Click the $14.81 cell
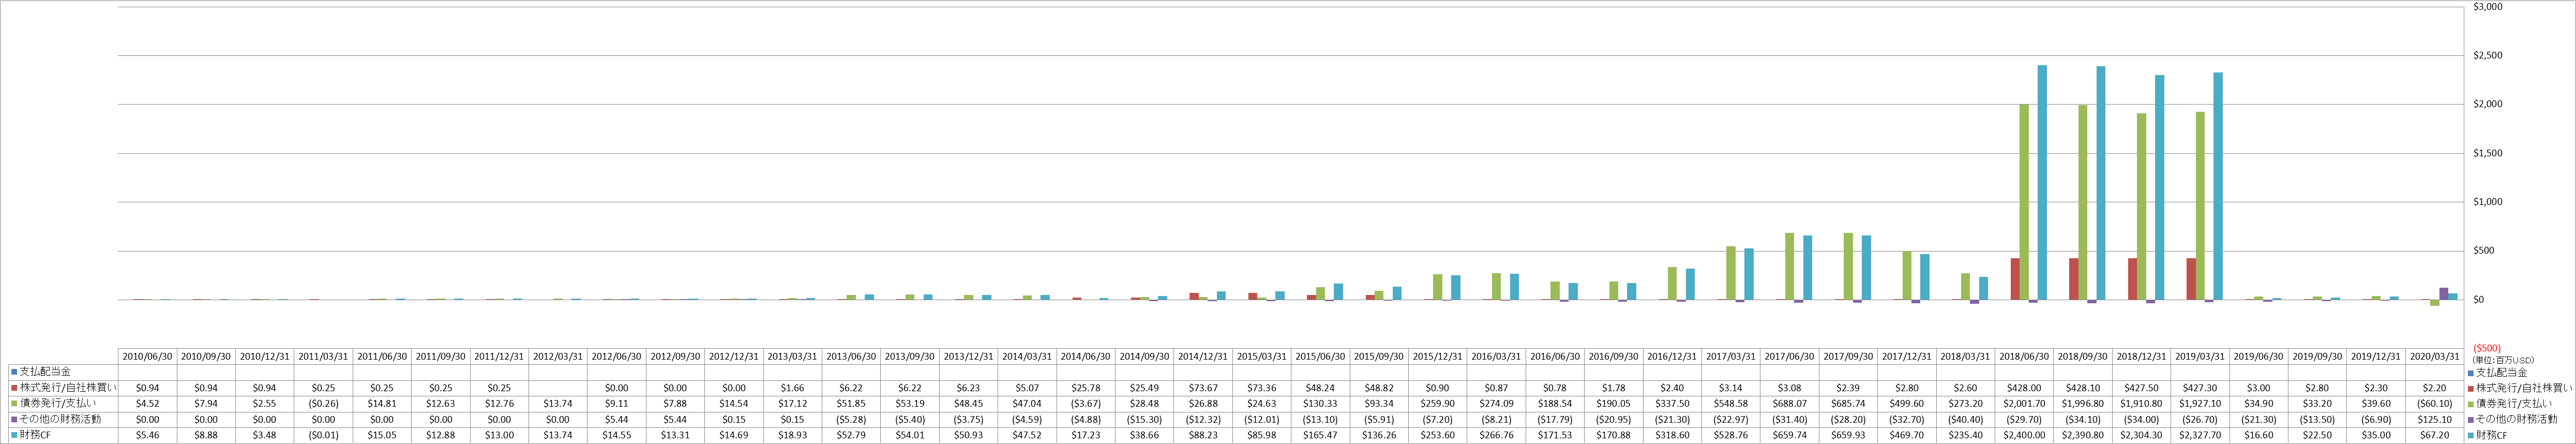The image size is (2576, 444). click(x=383, y=403)
